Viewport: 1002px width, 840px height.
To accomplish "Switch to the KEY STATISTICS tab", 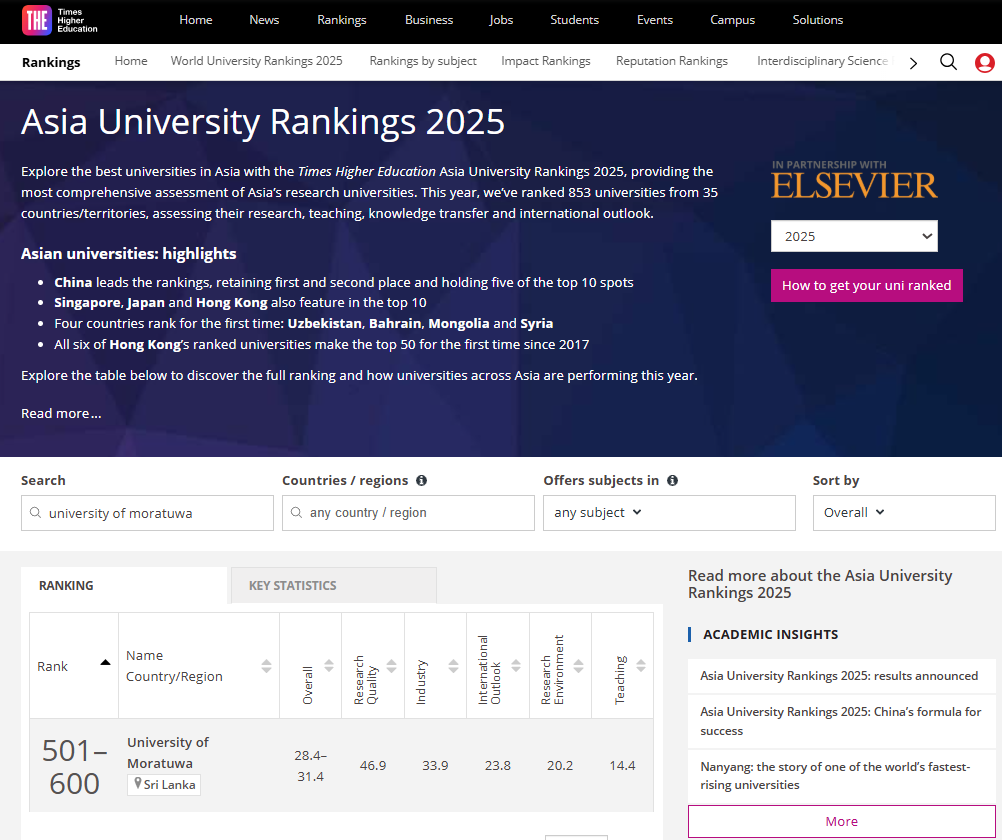I will (334, 585).
